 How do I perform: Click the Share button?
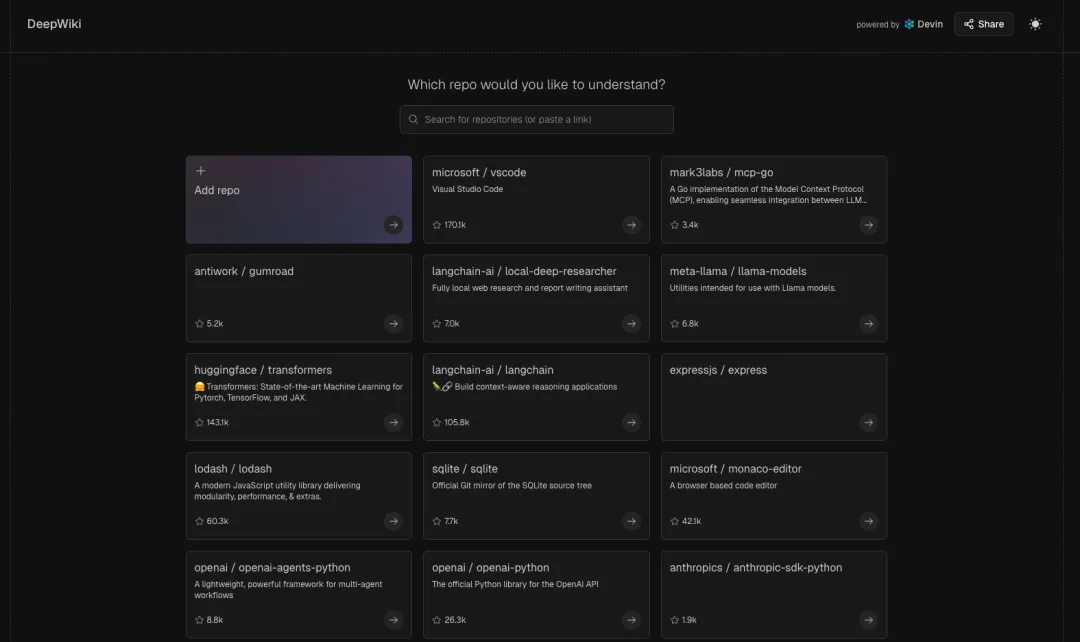pos(984,24)
